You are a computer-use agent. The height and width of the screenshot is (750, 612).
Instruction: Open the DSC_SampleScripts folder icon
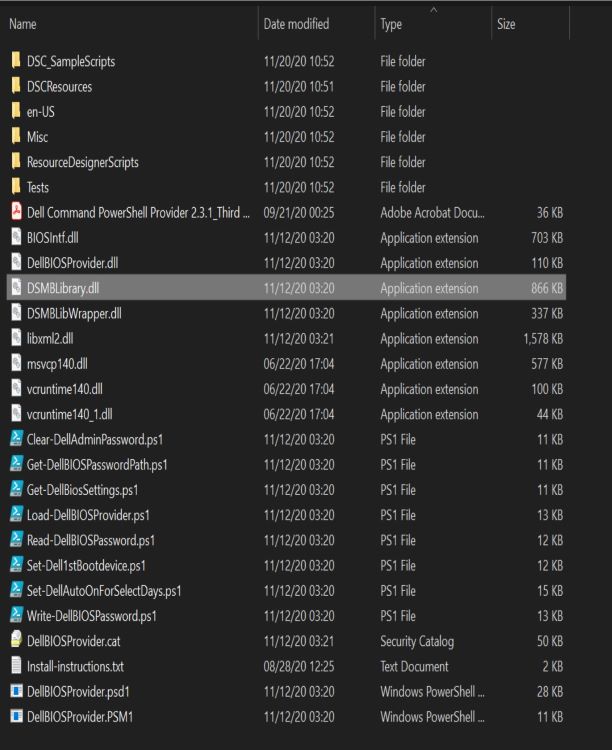point(16,61)
